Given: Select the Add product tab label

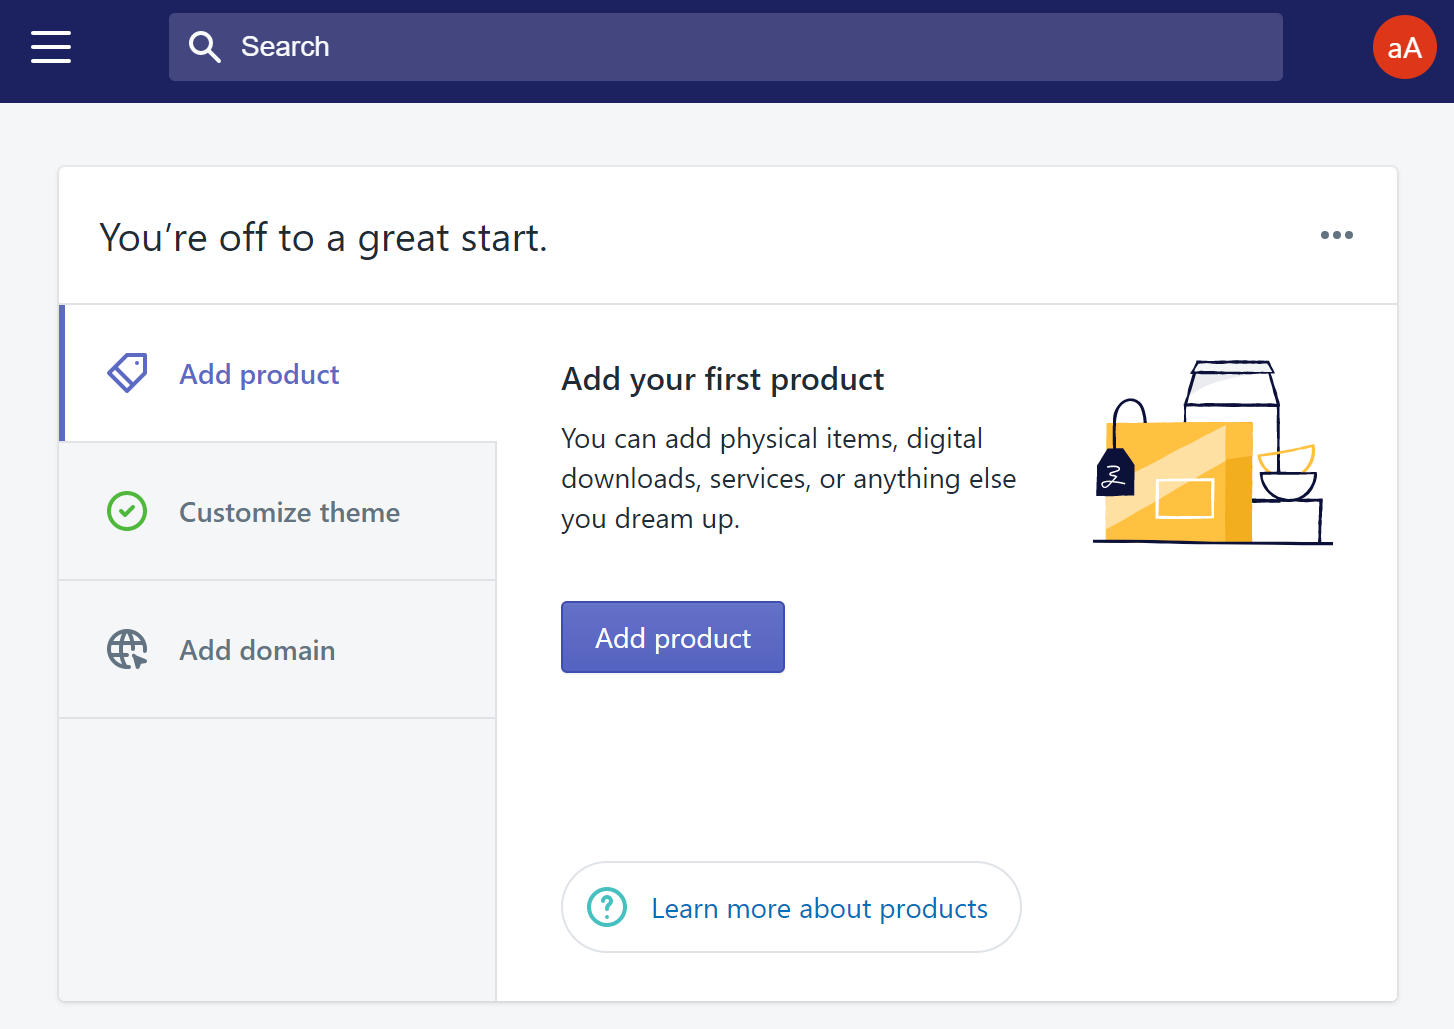Looking at the screenshot, I should 259,374.
